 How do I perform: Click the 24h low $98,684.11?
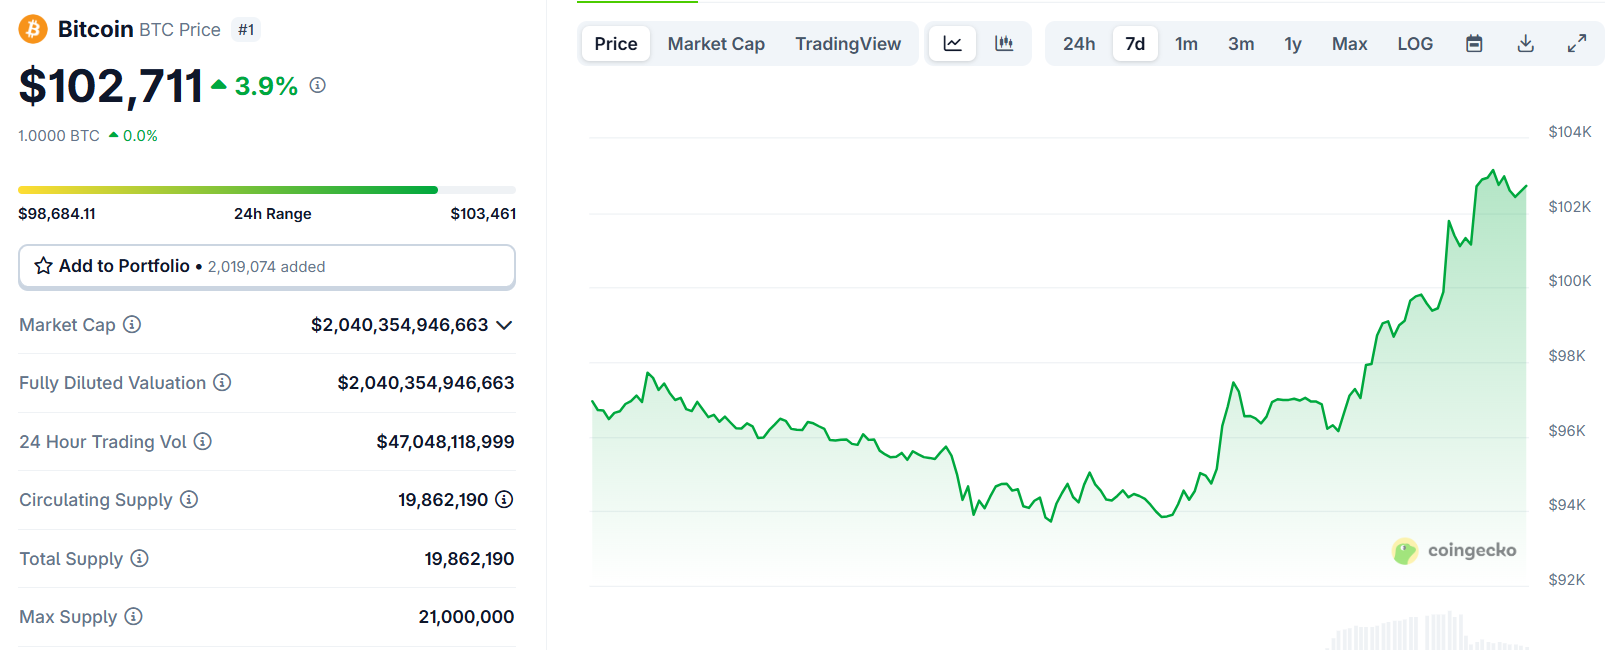[57, 214]
